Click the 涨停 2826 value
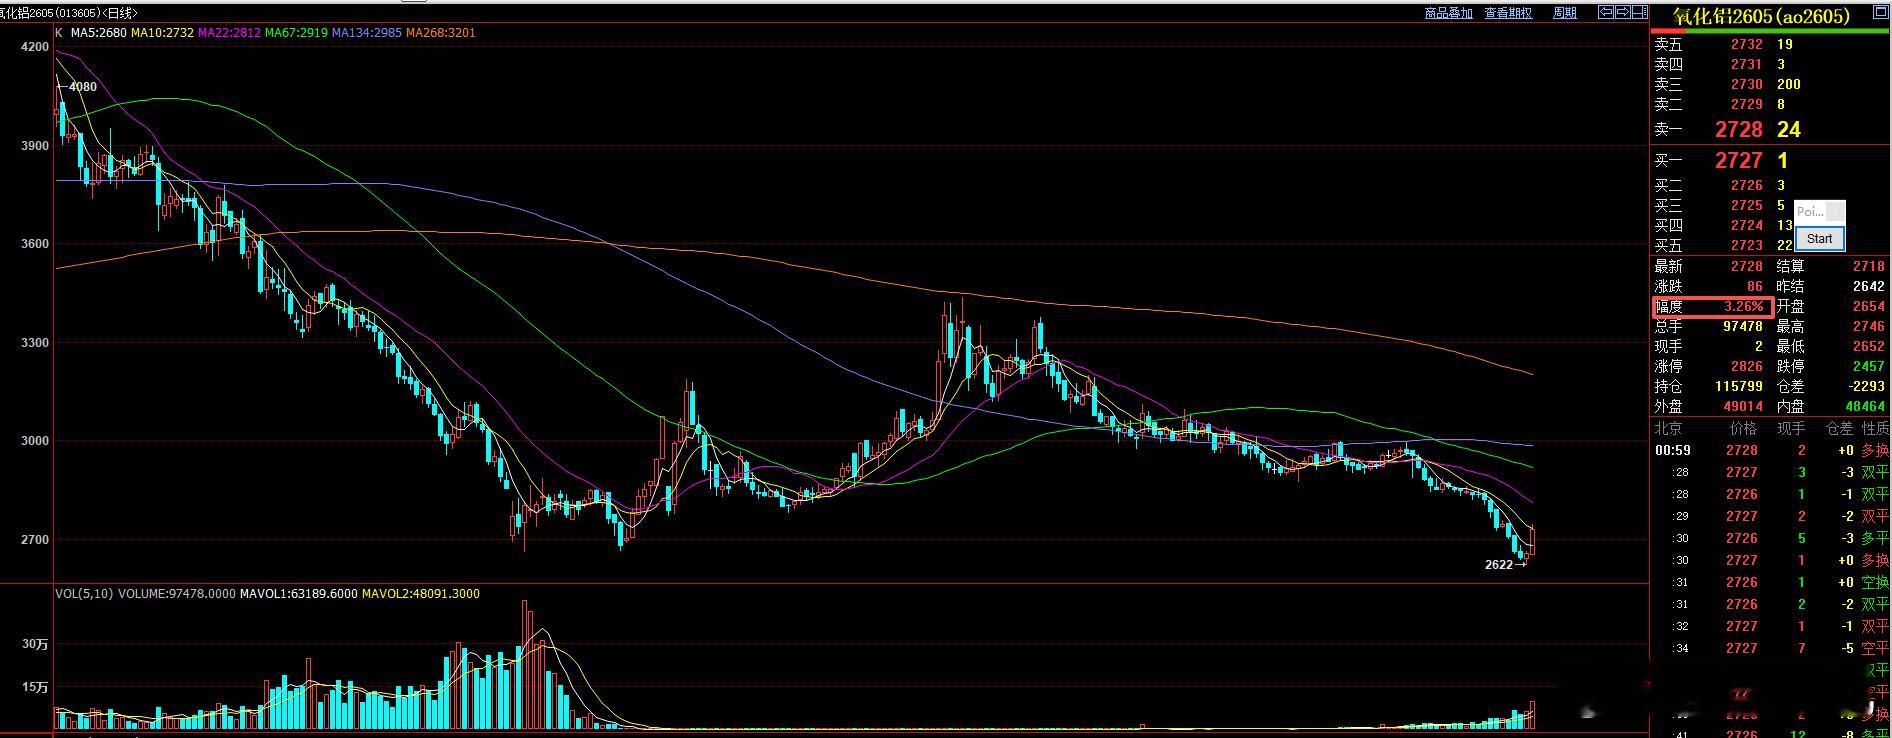This screenshot has width=1892, height=738. coord(1747,367)
